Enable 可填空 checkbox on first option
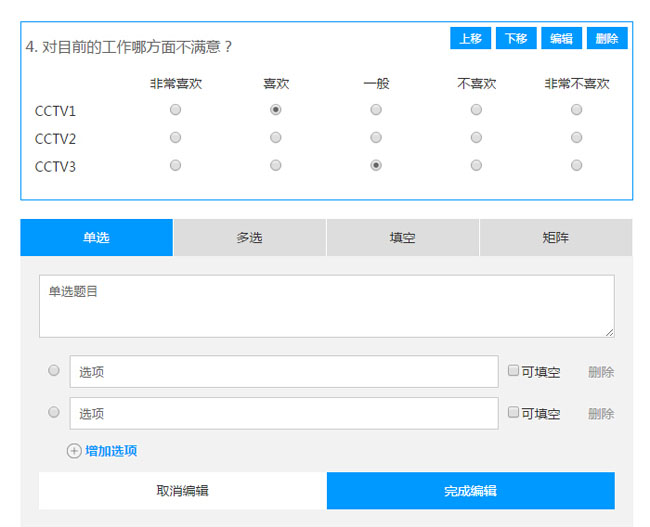 pos(514,371)
